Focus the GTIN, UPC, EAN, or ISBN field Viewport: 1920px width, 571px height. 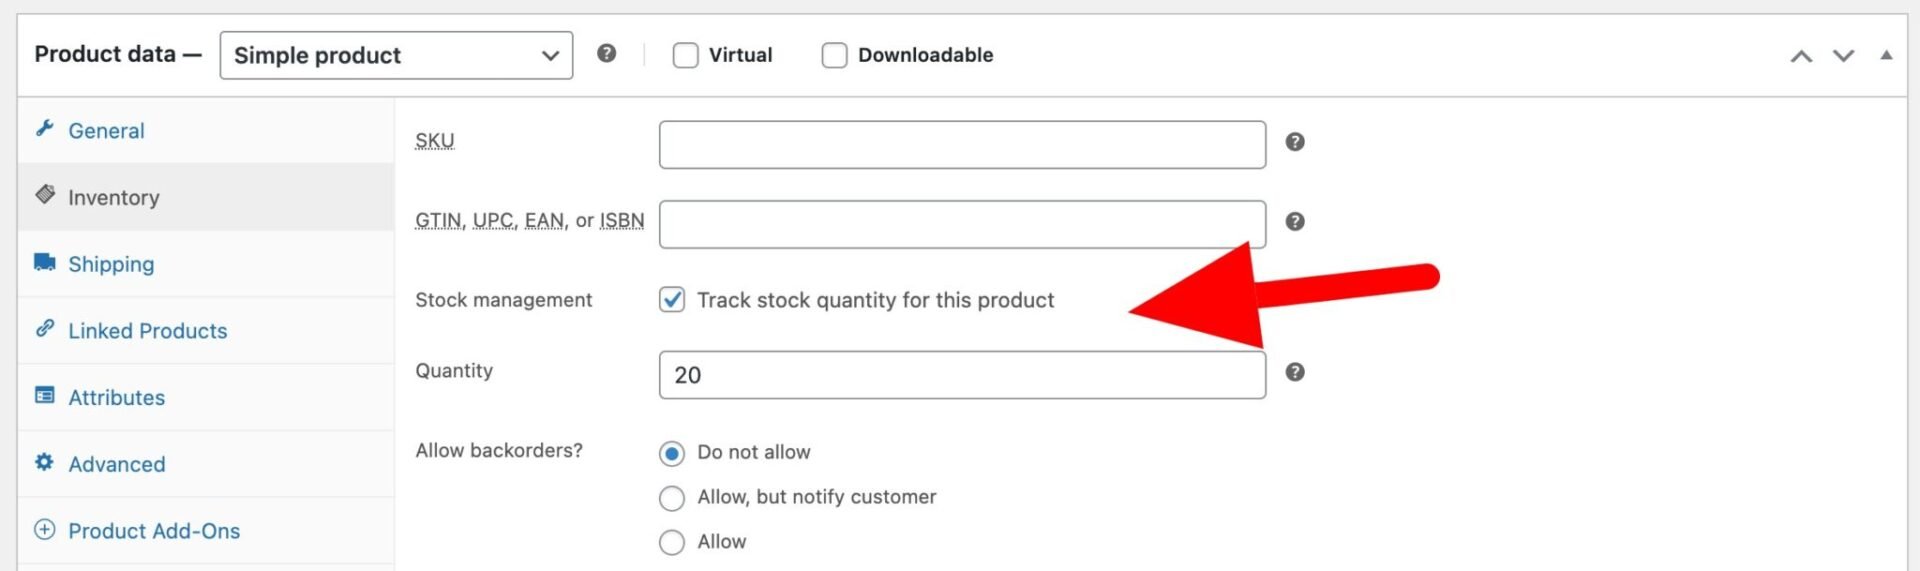tap(962, 224)
